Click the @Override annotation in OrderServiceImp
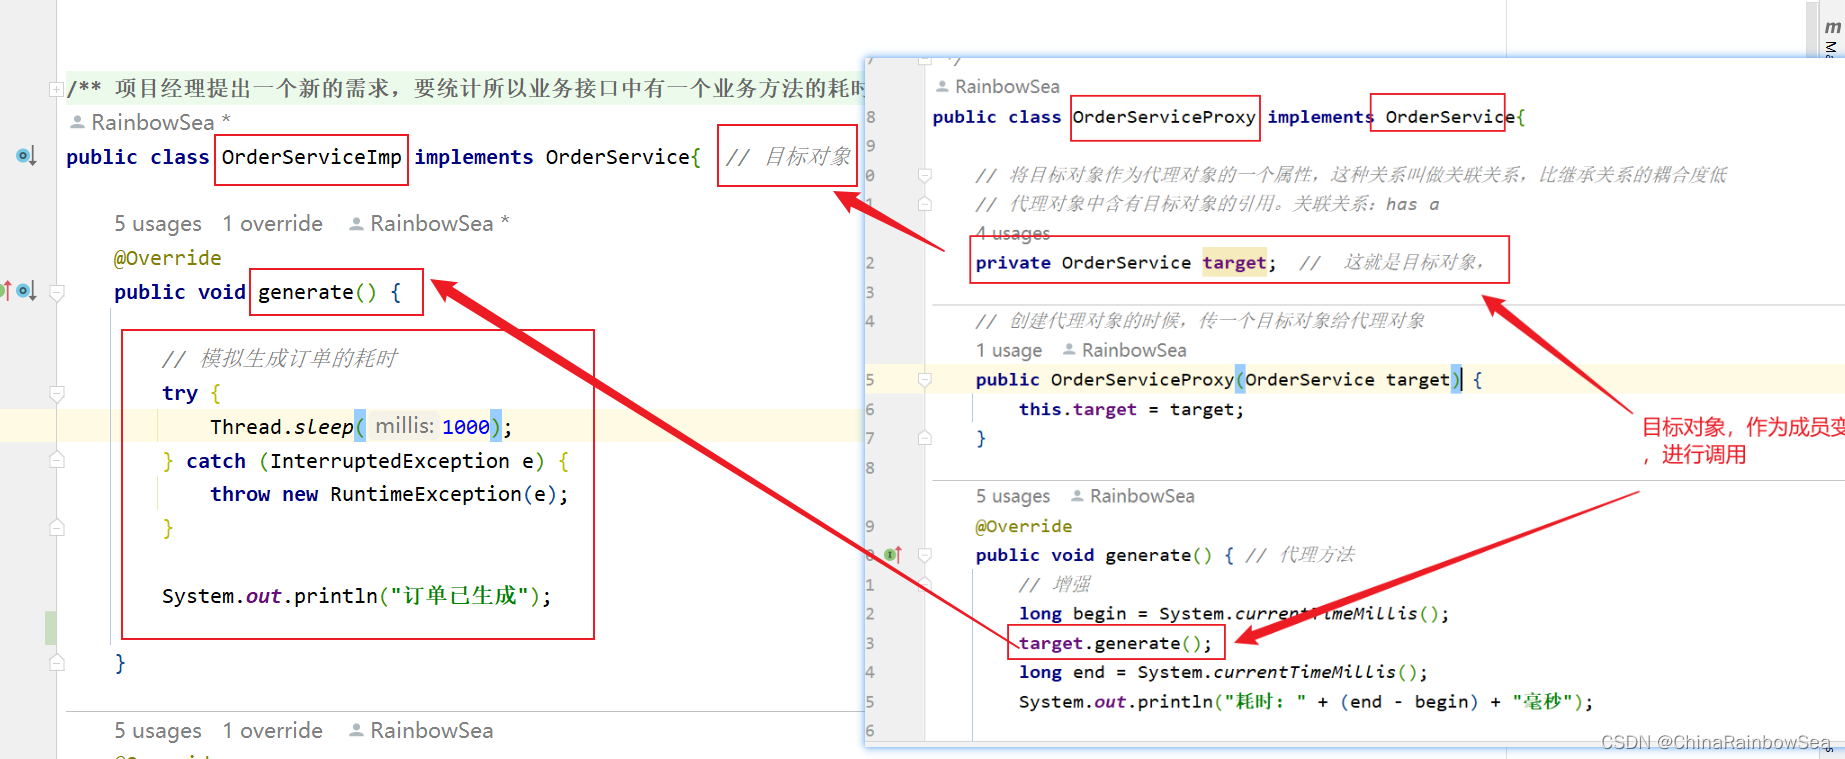This screenshot has height=759, width=1845. [x=167, y=258]
